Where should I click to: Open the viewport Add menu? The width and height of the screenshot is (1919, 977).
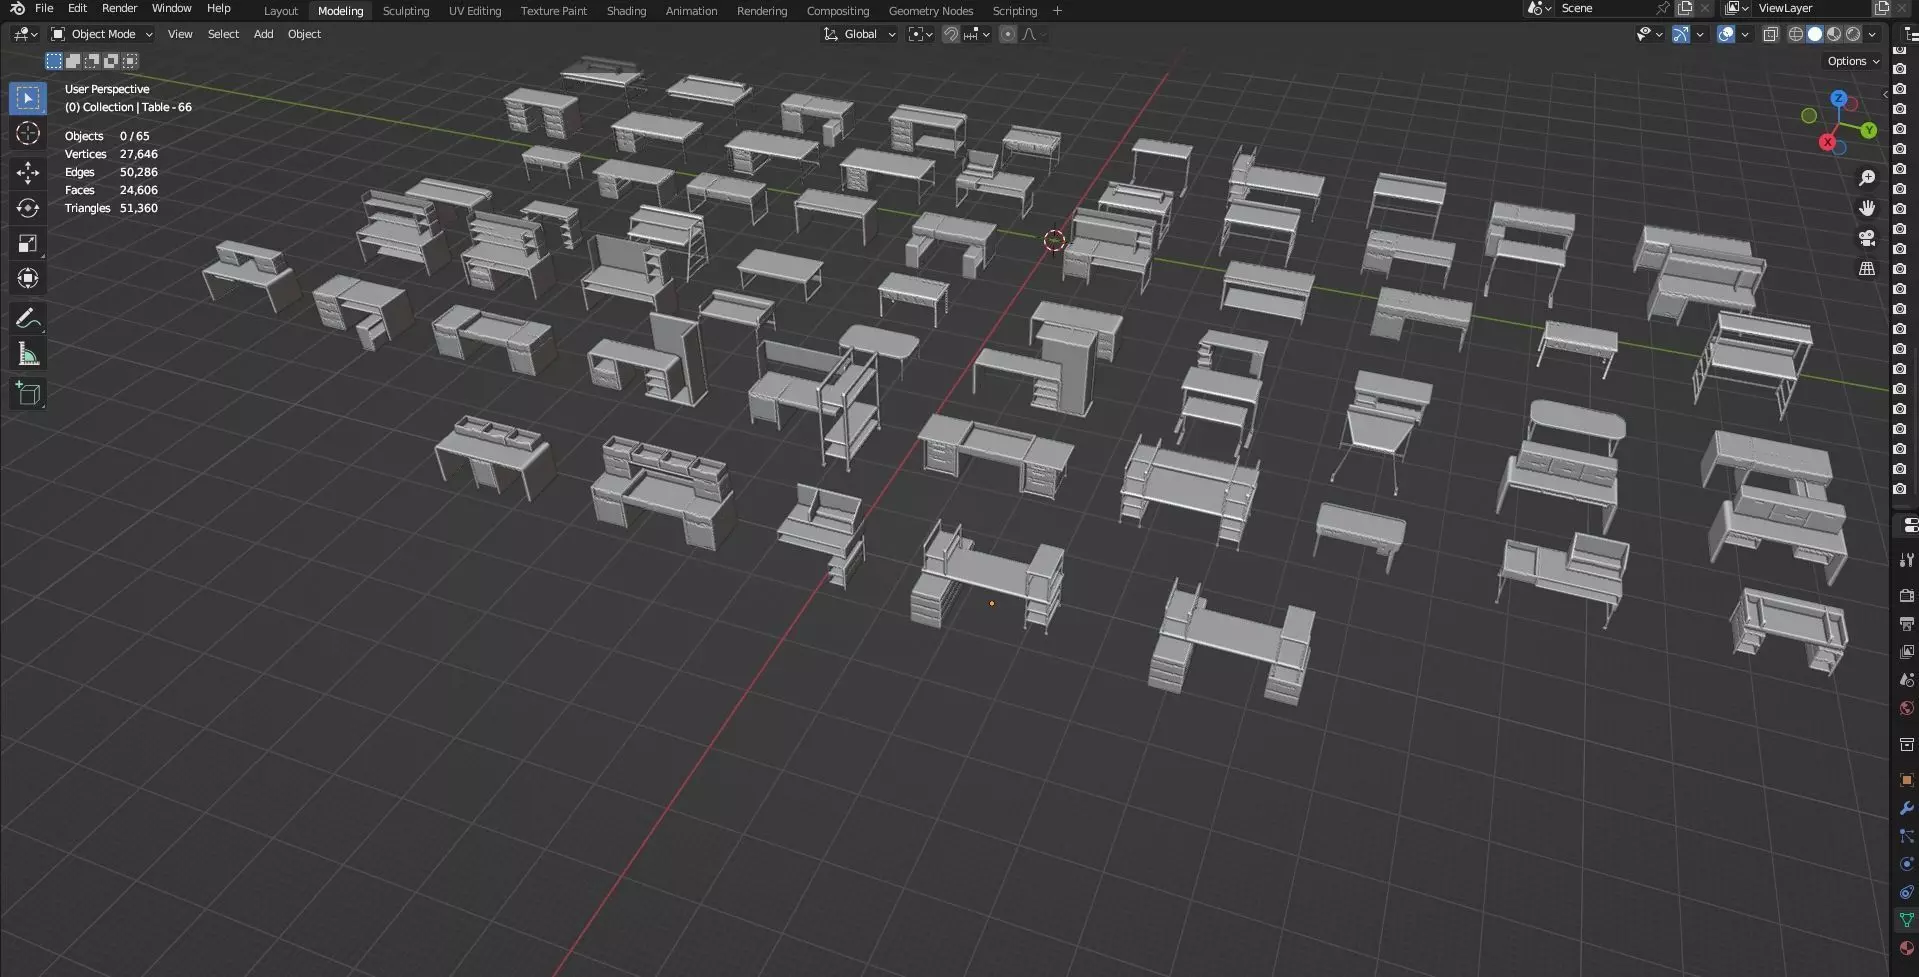[x=263, y=34]
